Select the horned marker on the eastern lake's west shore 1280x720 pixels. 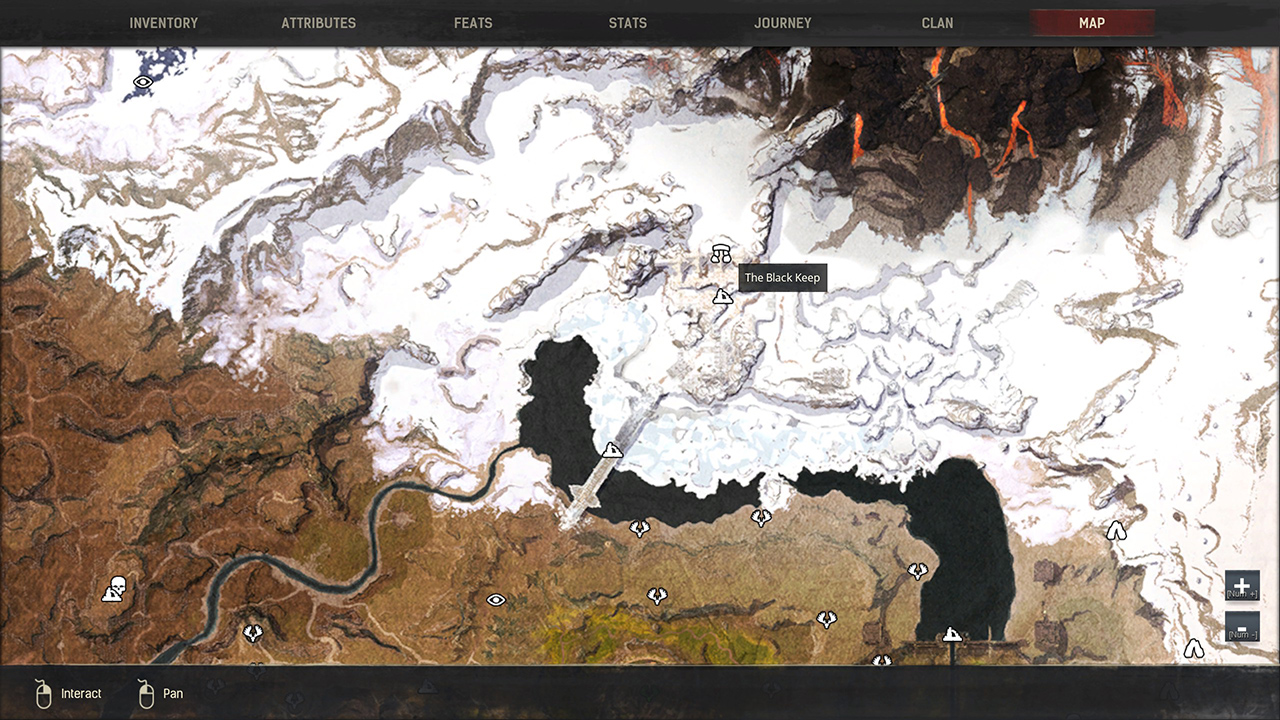(918, 571)
